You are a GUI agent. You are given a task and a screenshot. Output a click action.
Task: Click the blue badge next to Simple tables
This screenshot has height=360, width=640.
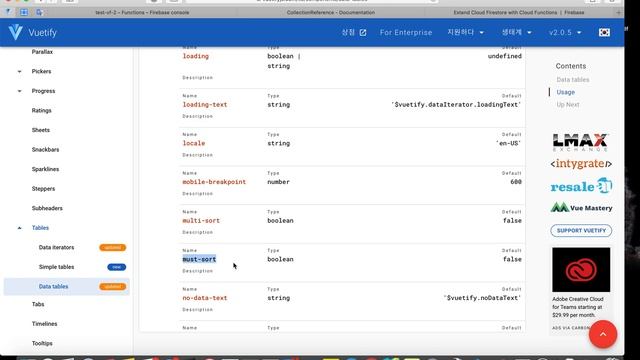pyautogui.click(x=117, y=267)
